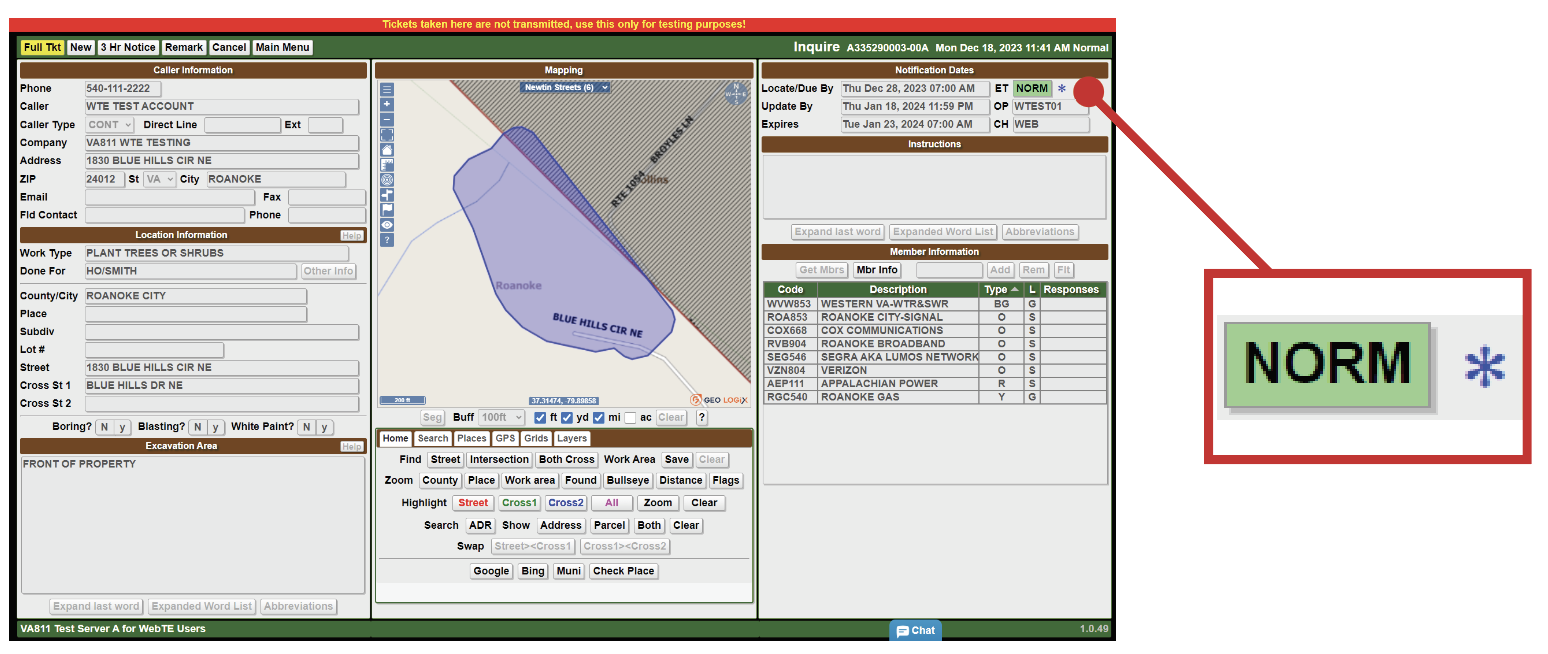Click the map zoom out minus icon
The height and width of the screenshot is (654, 1548).
(x=387, y=119)
